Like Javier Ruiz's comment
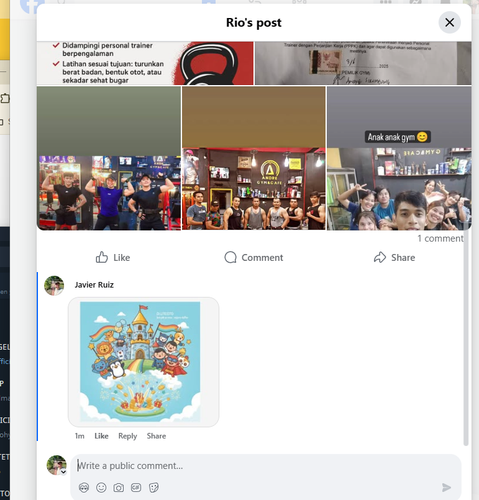This screenshot has width=479, height=500. click(101, 436)
